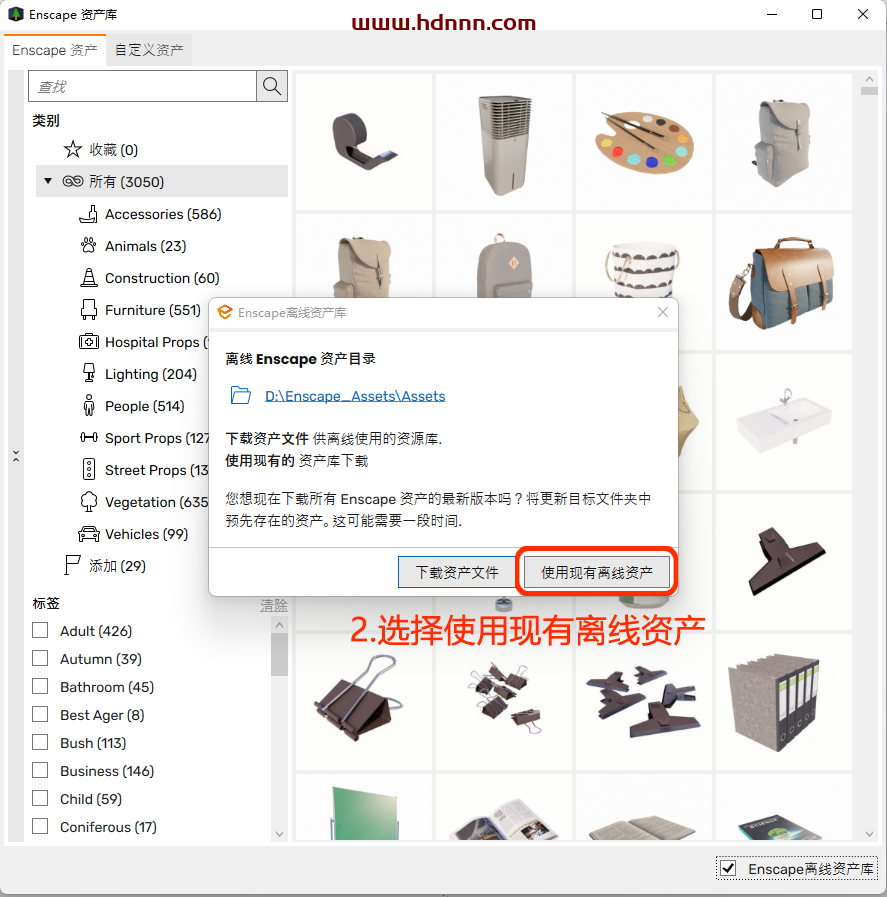
Task: Select the paint palette asset thumbnail
Action: 644,141
